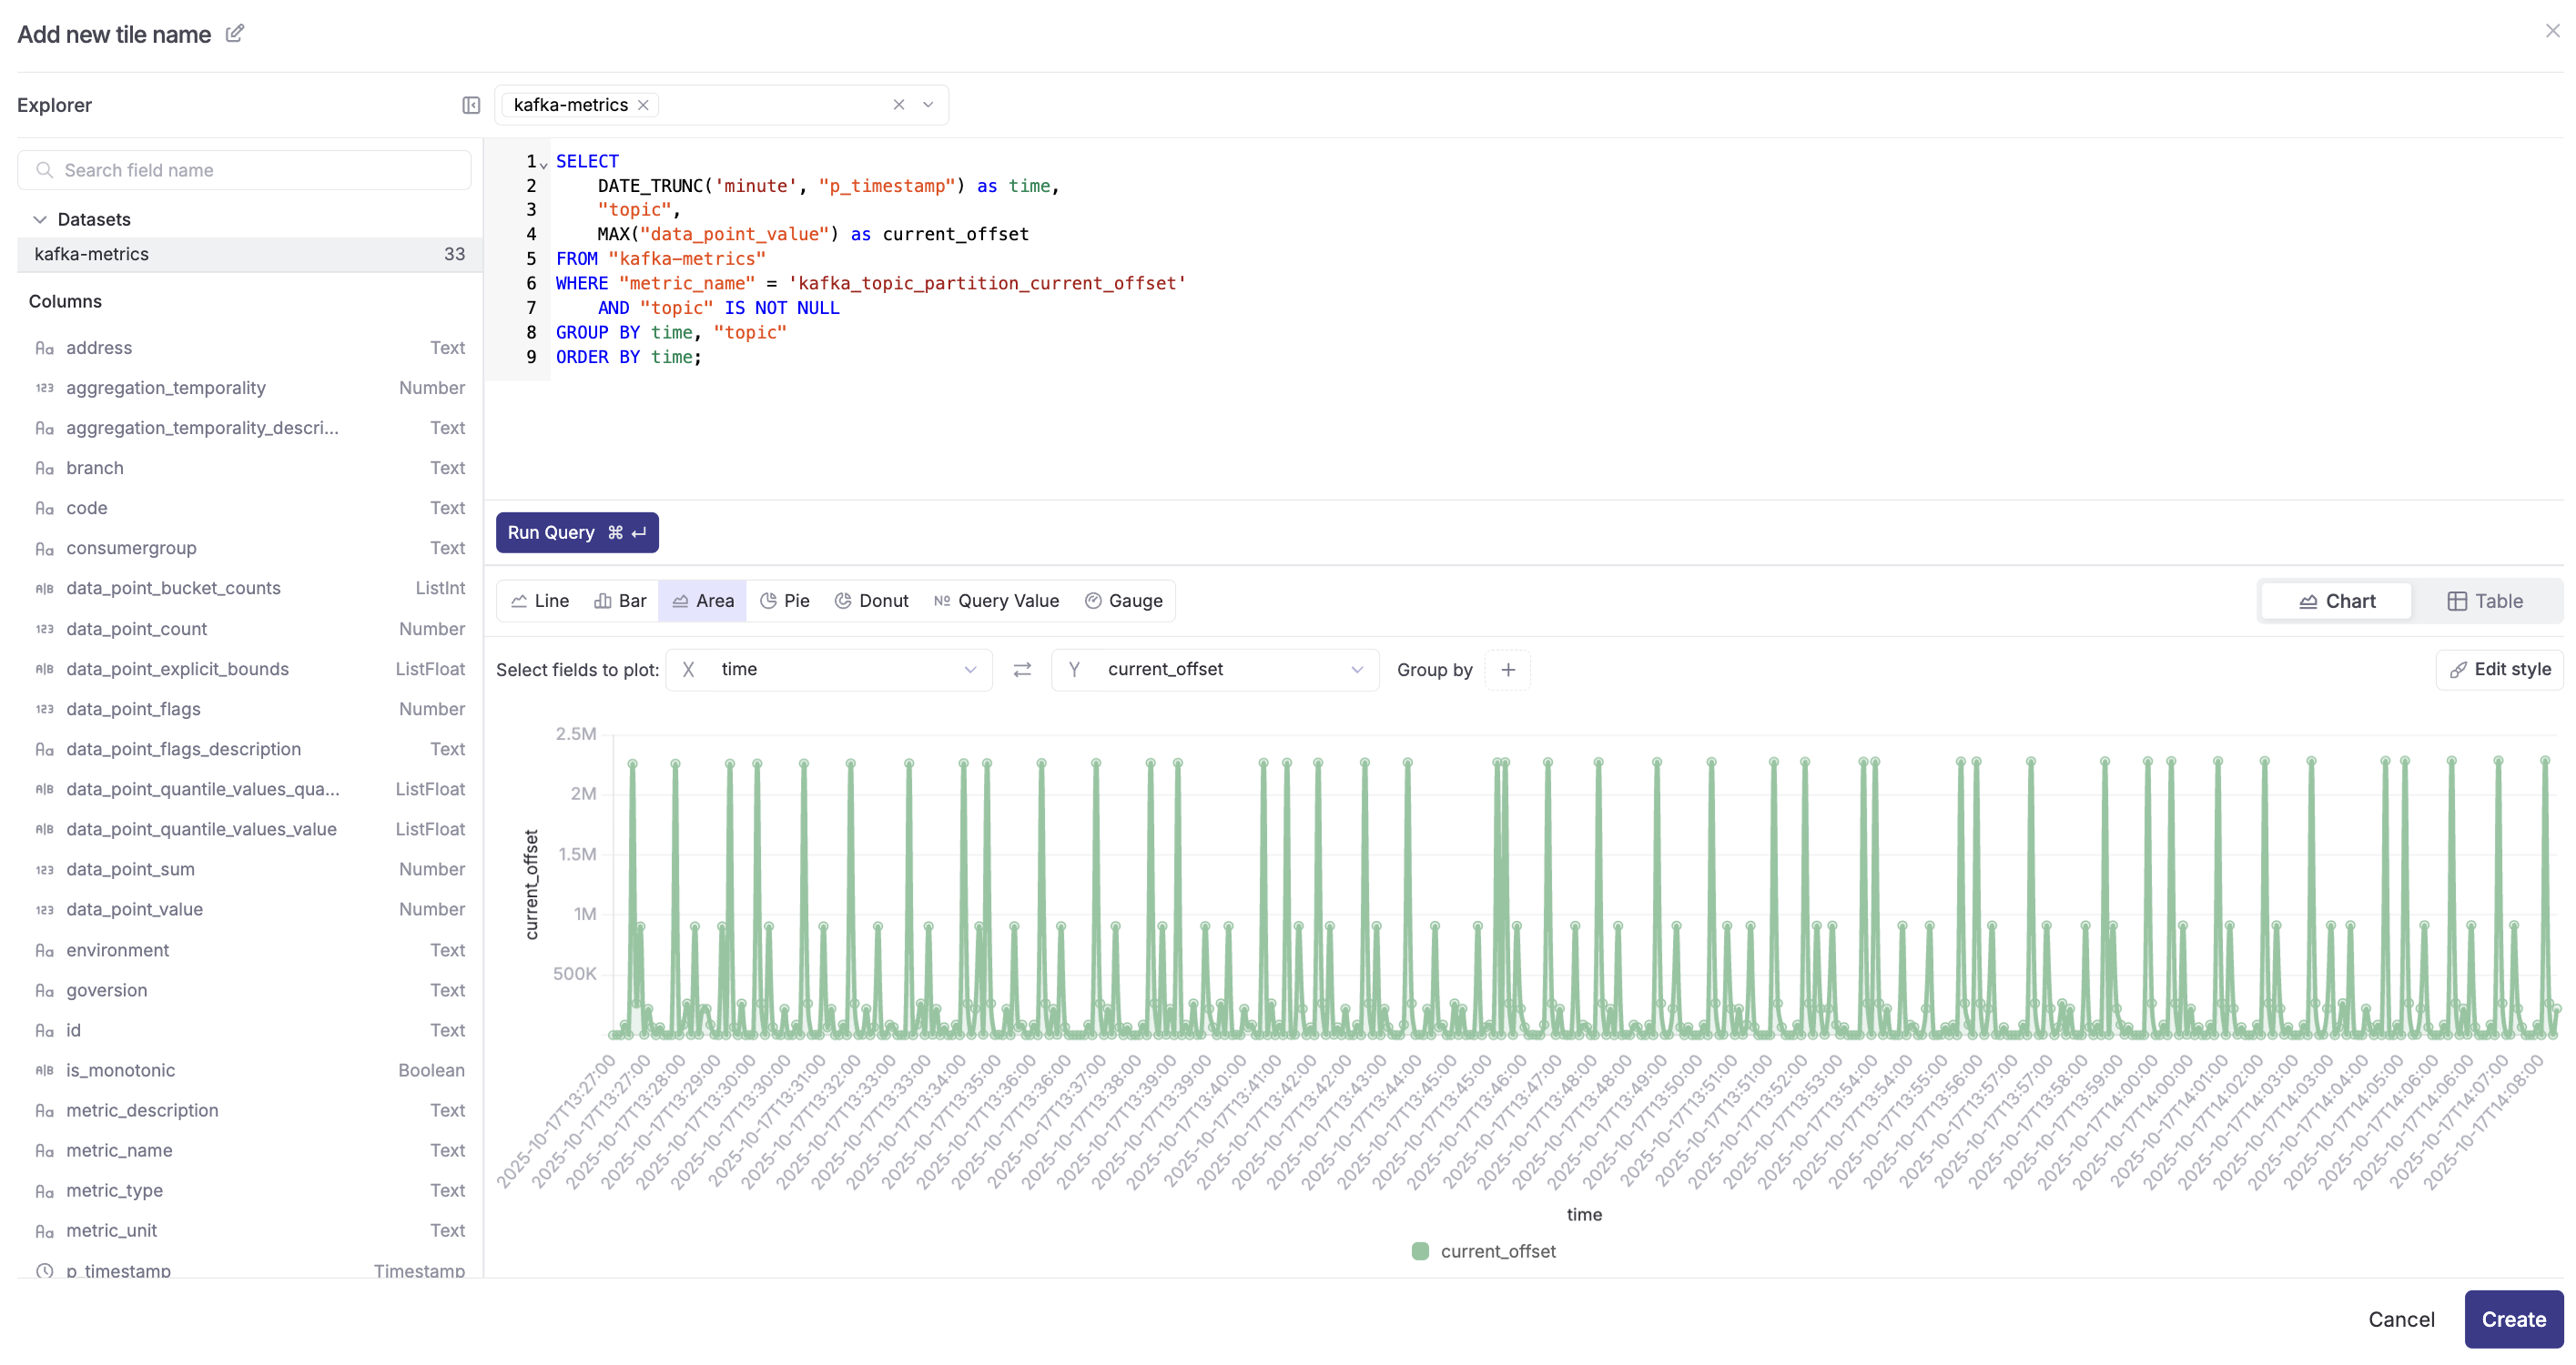Select the Pie chart tab

click(784, 601)
